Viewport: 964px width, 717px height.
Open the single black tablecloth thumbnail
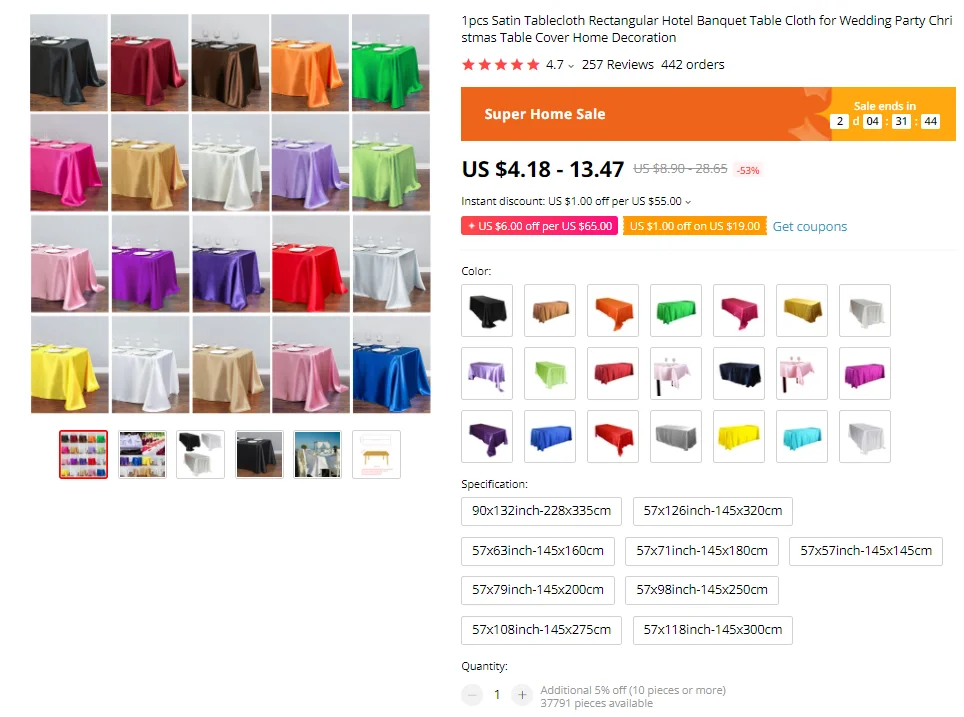click(259, 454)
